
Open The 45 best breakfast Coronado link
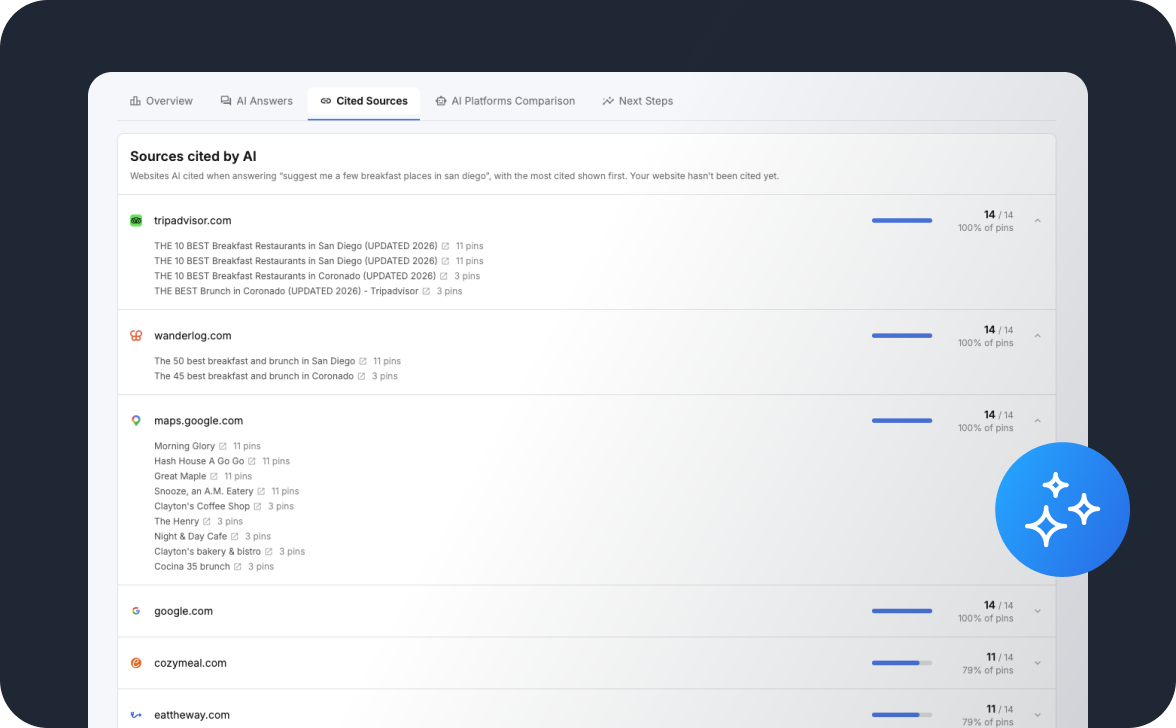click(254, 376)
